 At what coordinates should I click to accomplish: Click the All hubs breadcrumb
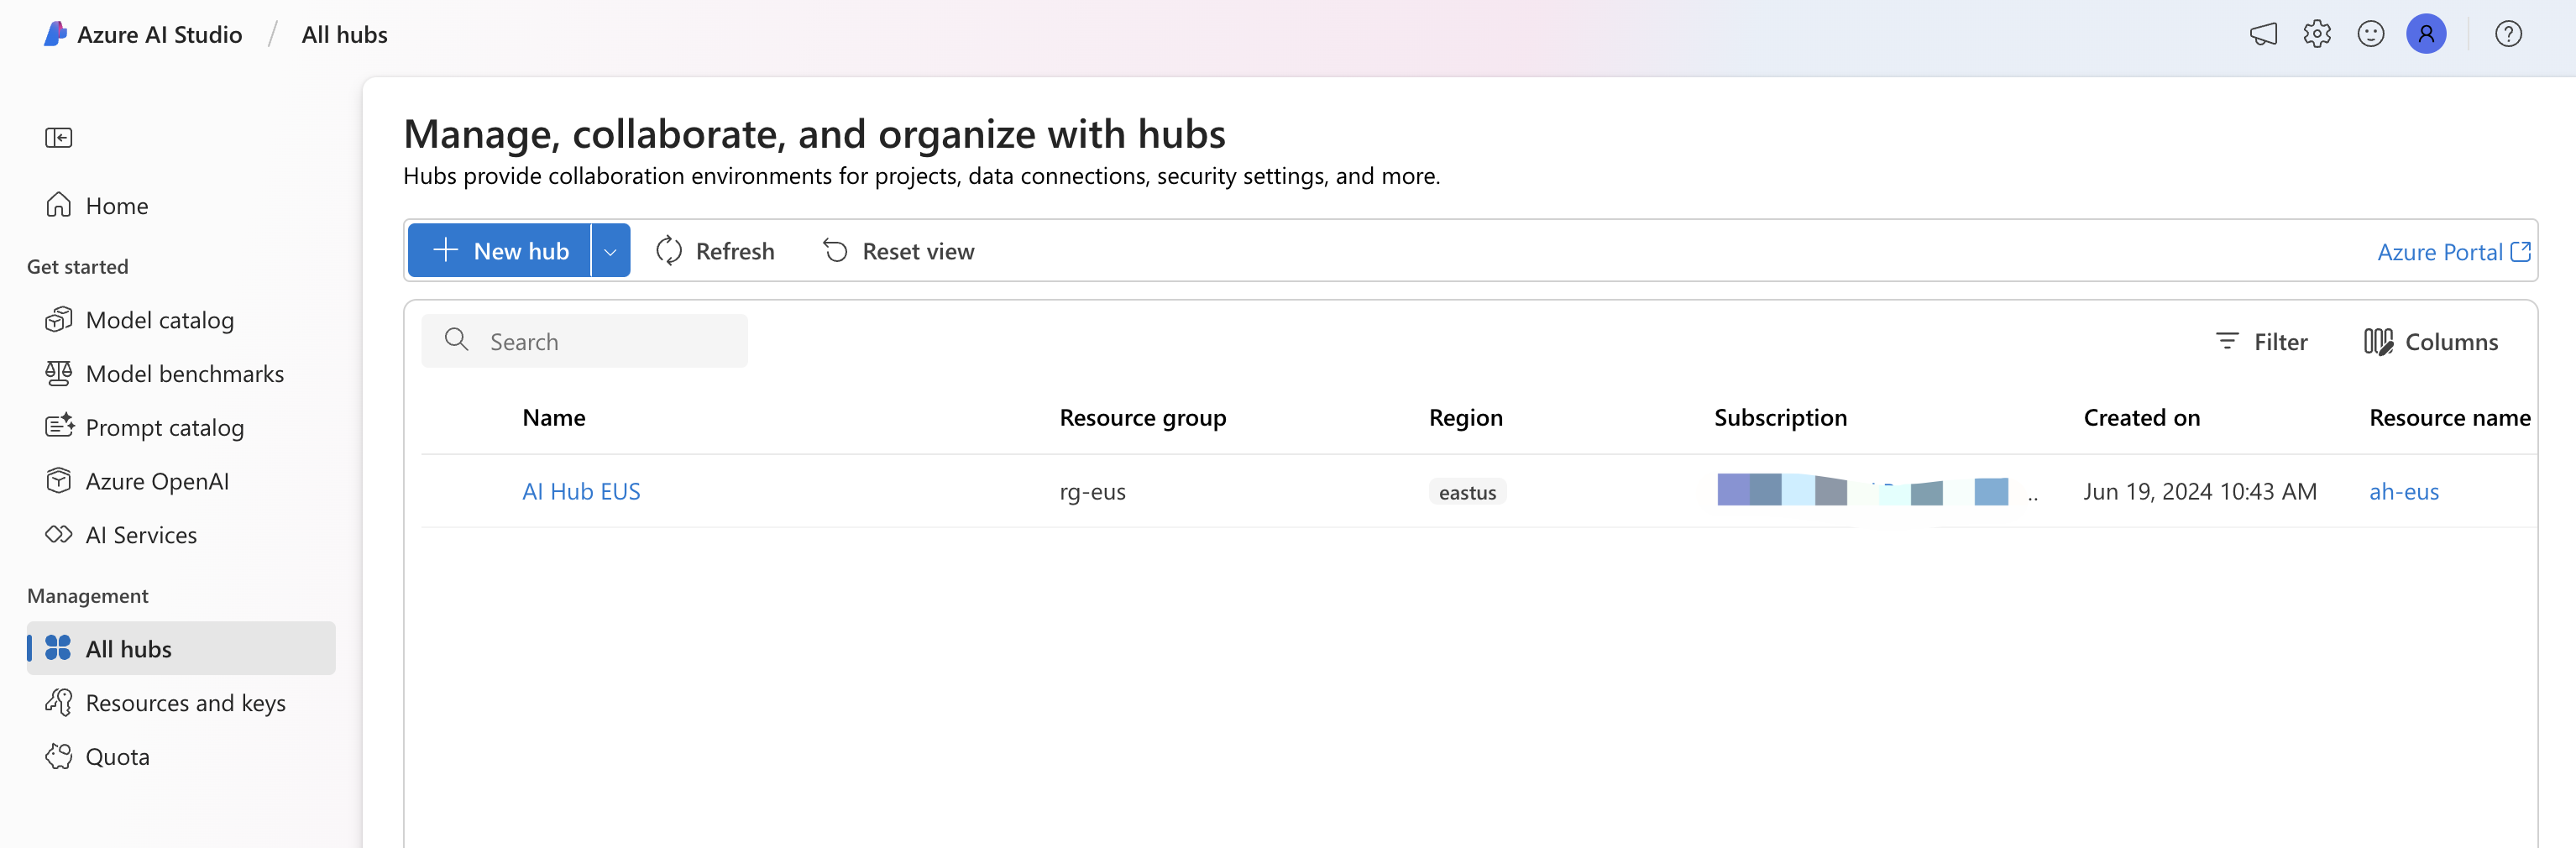click(x=344, y=34)
